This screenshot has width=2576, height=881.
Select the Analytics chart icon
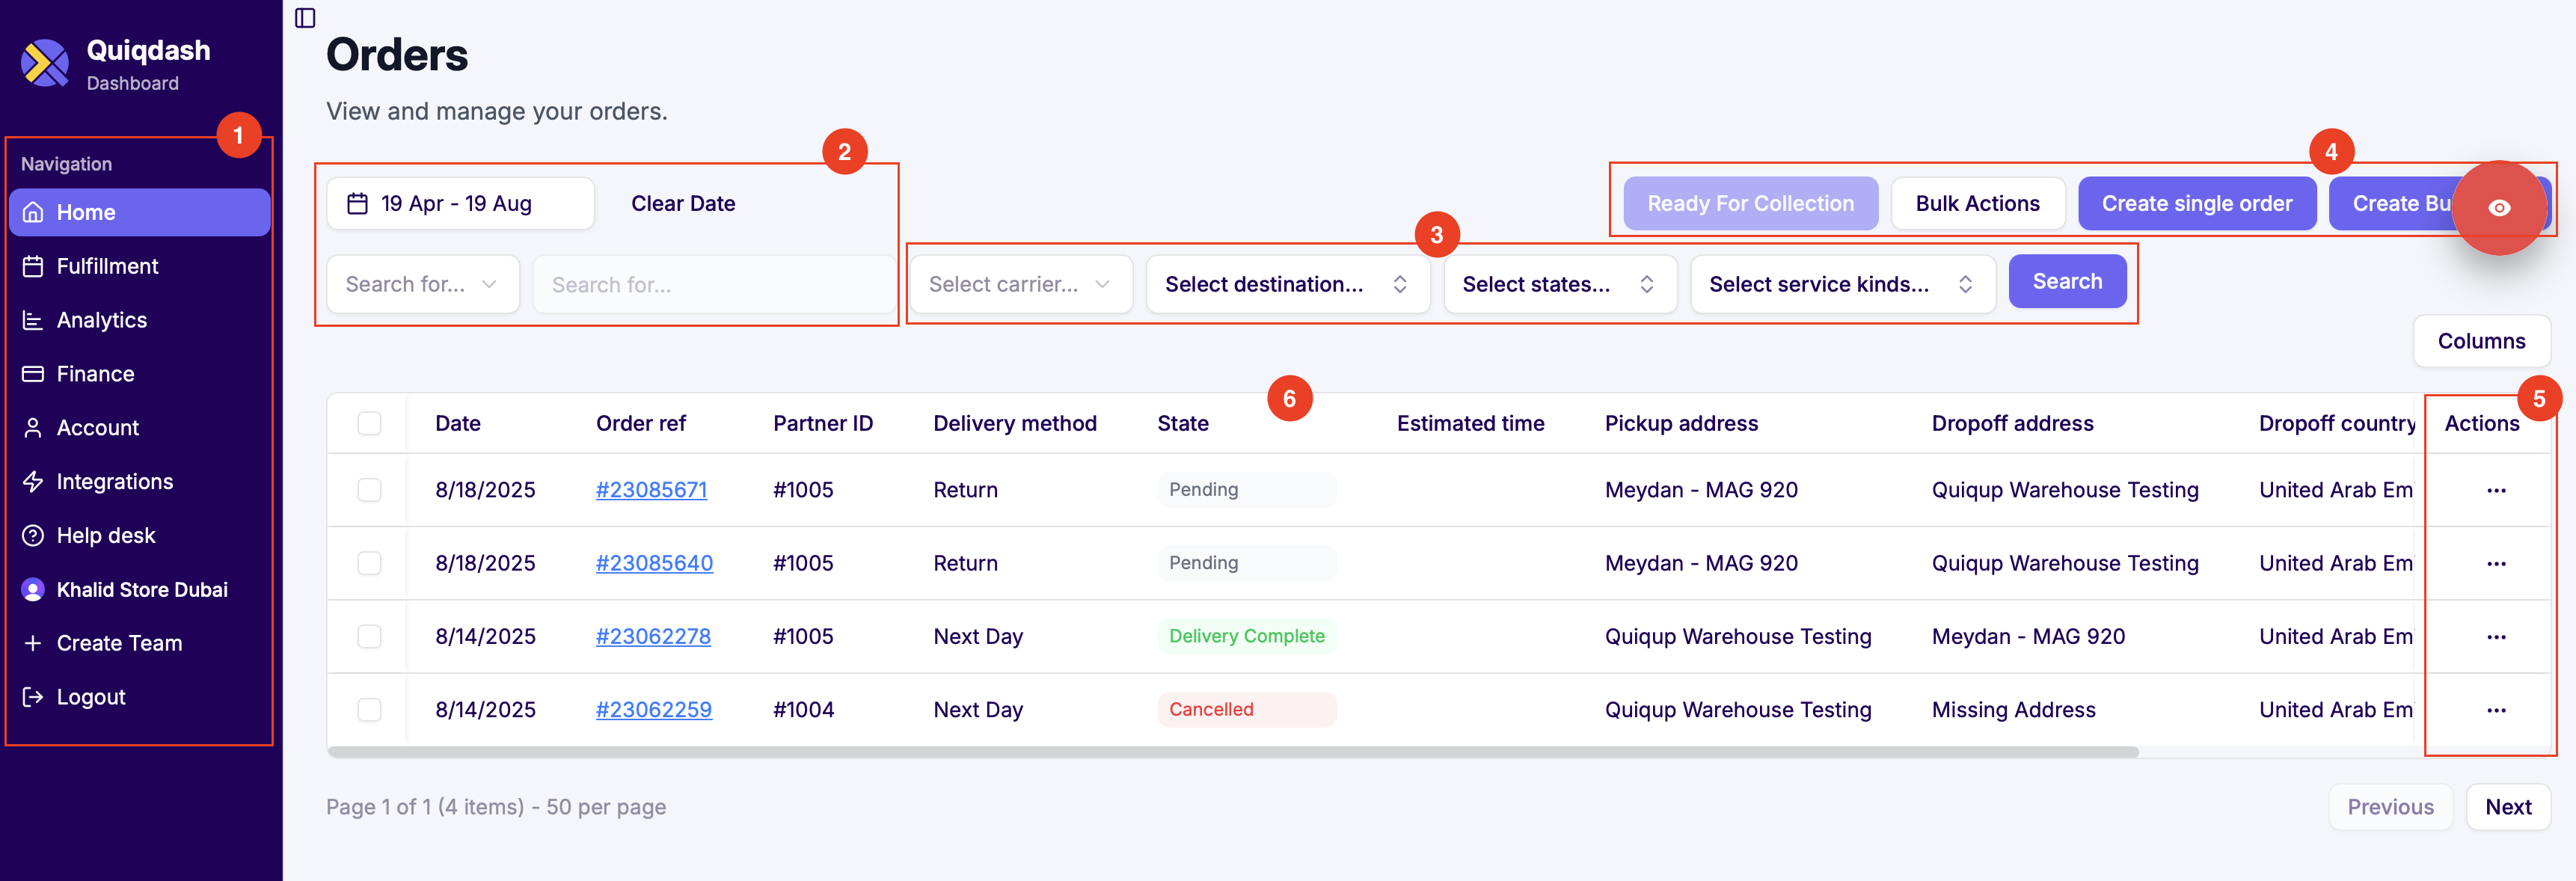point(33,320)
